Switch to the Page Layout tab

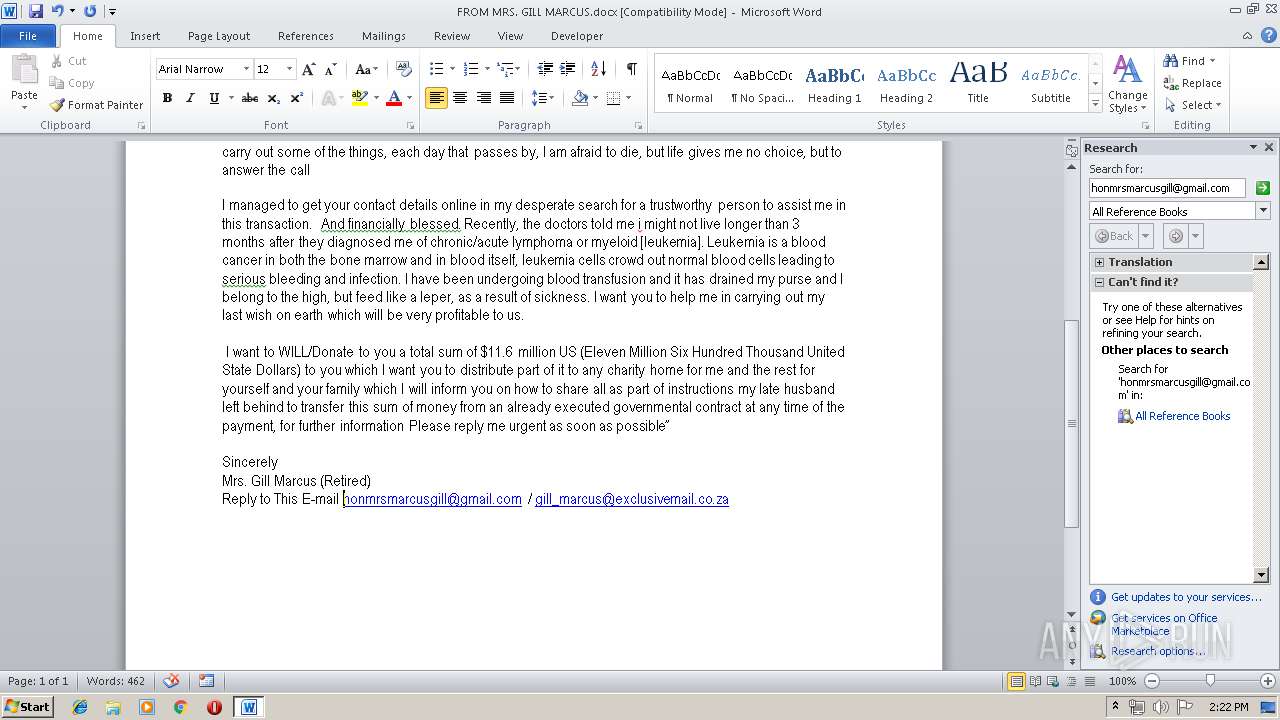tap(219, 36)
